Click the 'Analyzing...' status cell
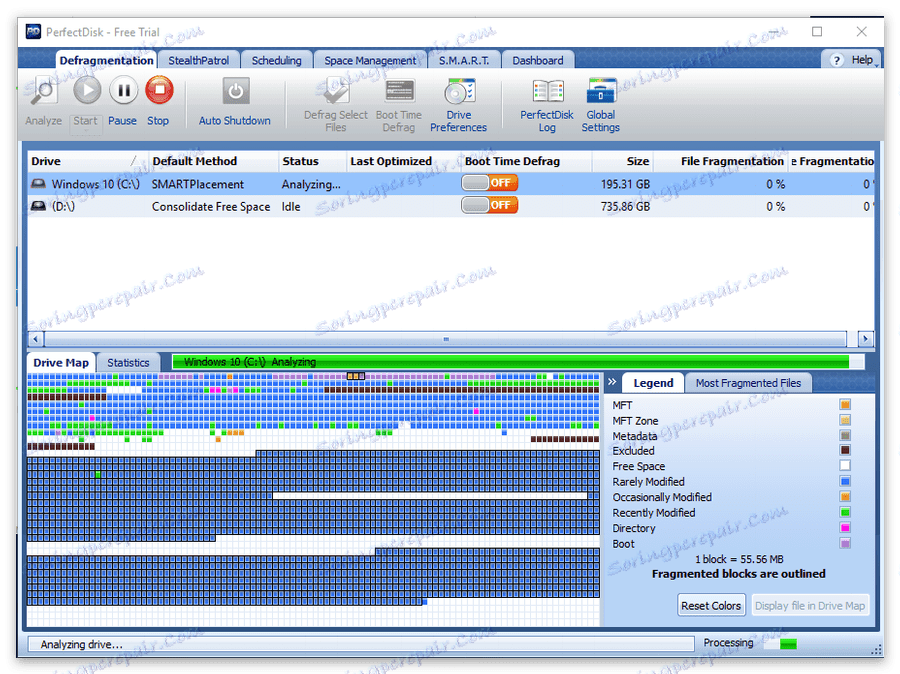The width and height of the screenshot is (900, 674). [311, 184]
